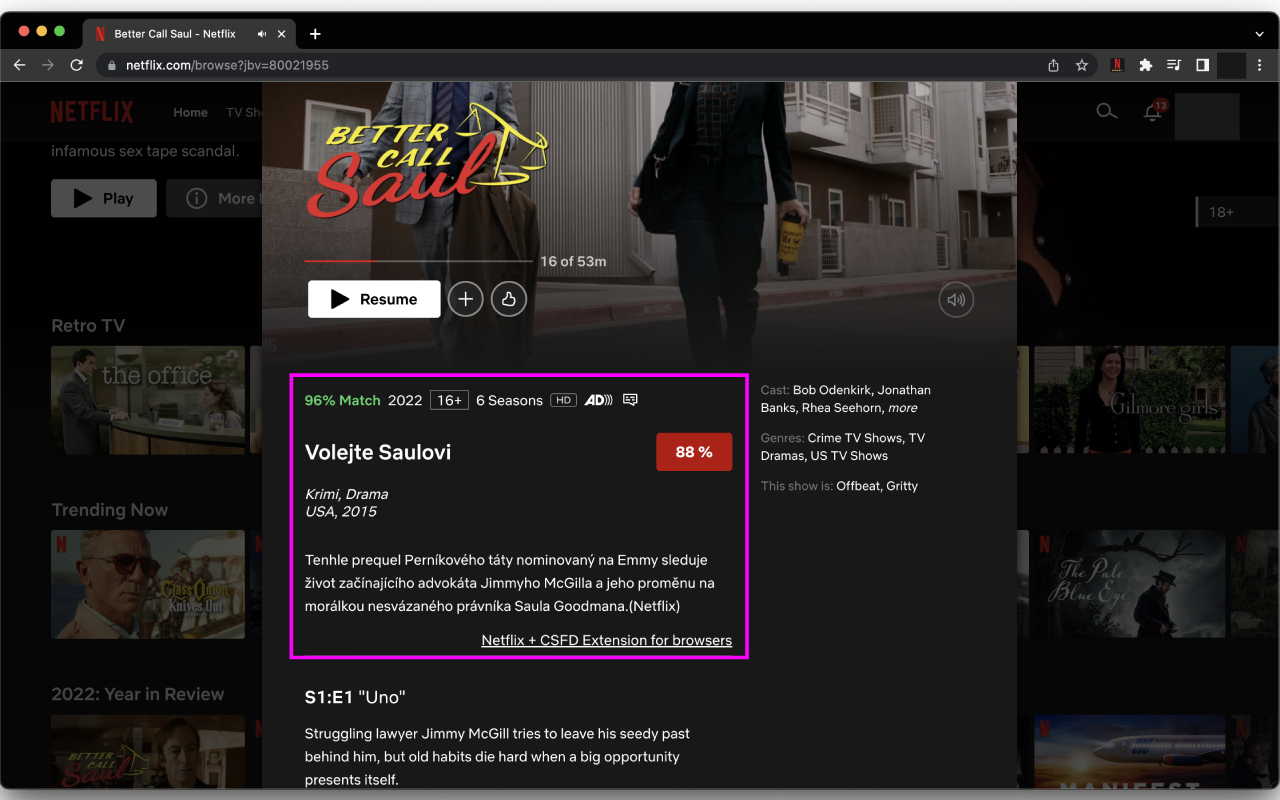This screenshot has width=1280, height=800.
Task: Open the Better Call Saul - Netflix tab
Action: [189, 34]
